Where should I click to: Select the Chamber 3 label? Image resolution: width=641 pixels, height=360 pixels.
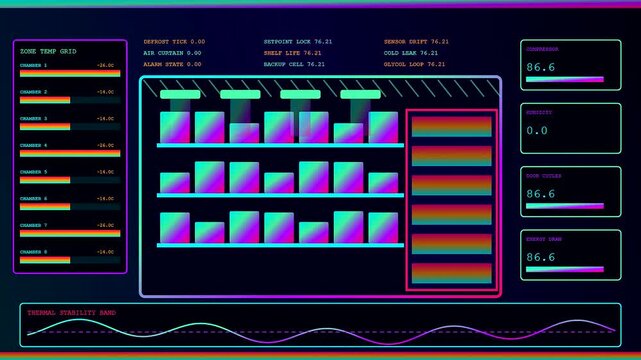click(x=34, y=119)
